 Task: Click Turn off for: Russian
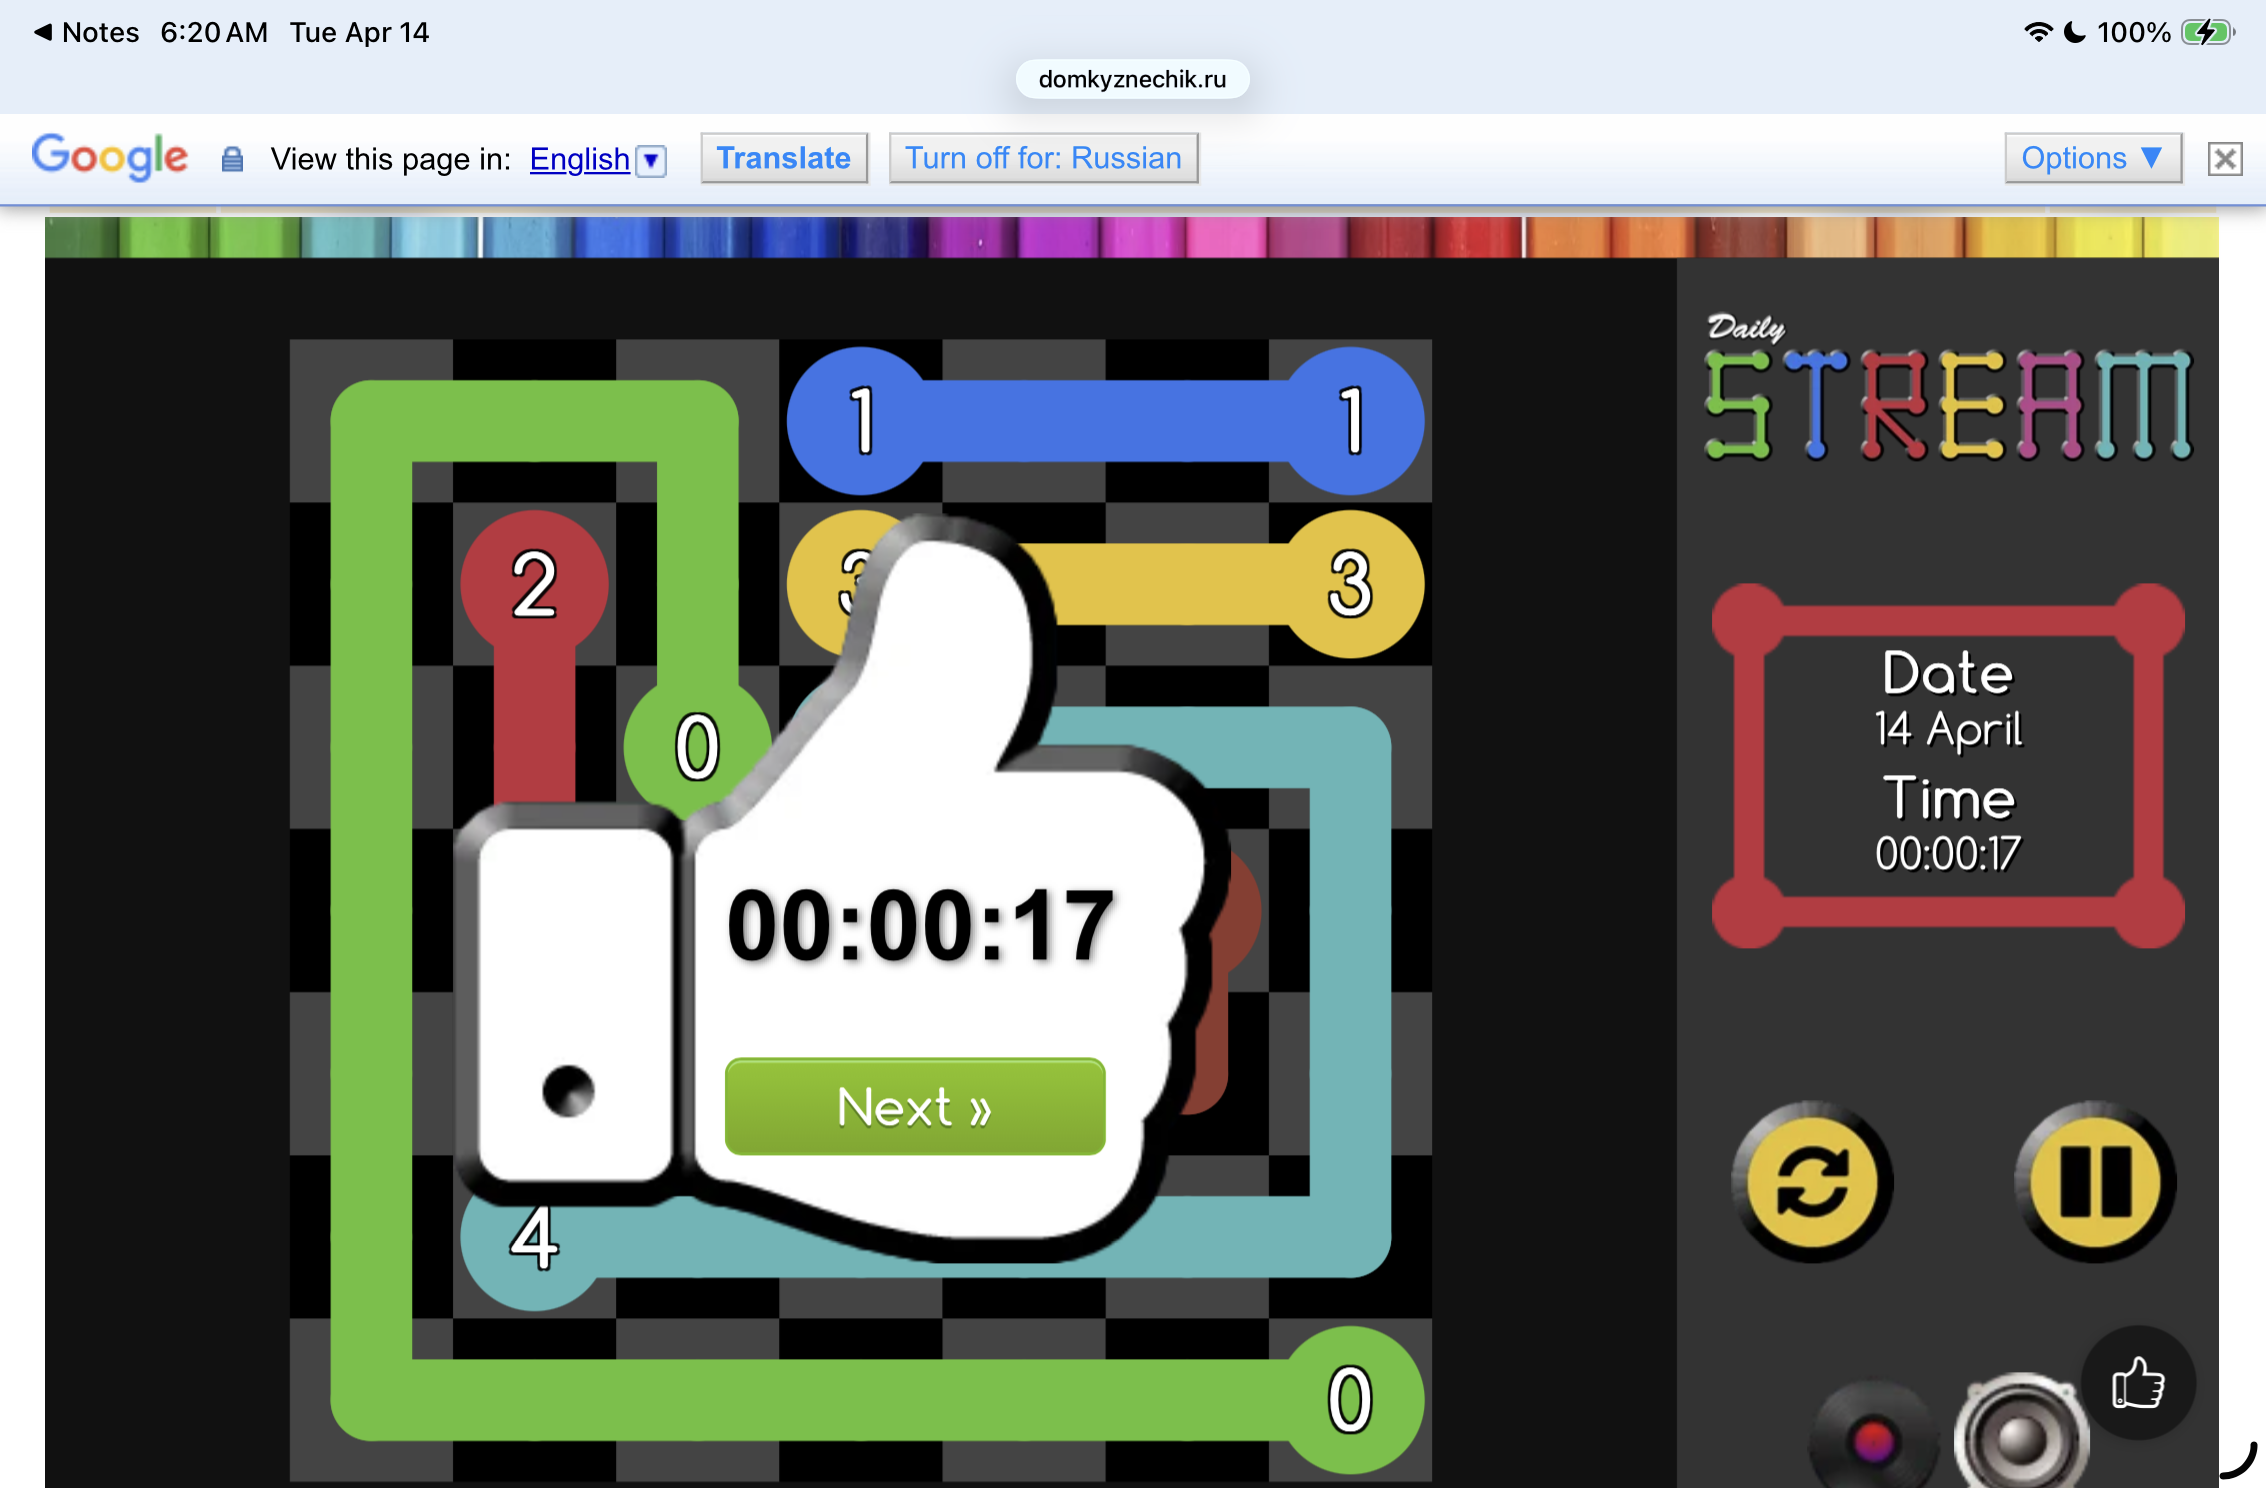pyautogui.click(x=1043, y=158)
